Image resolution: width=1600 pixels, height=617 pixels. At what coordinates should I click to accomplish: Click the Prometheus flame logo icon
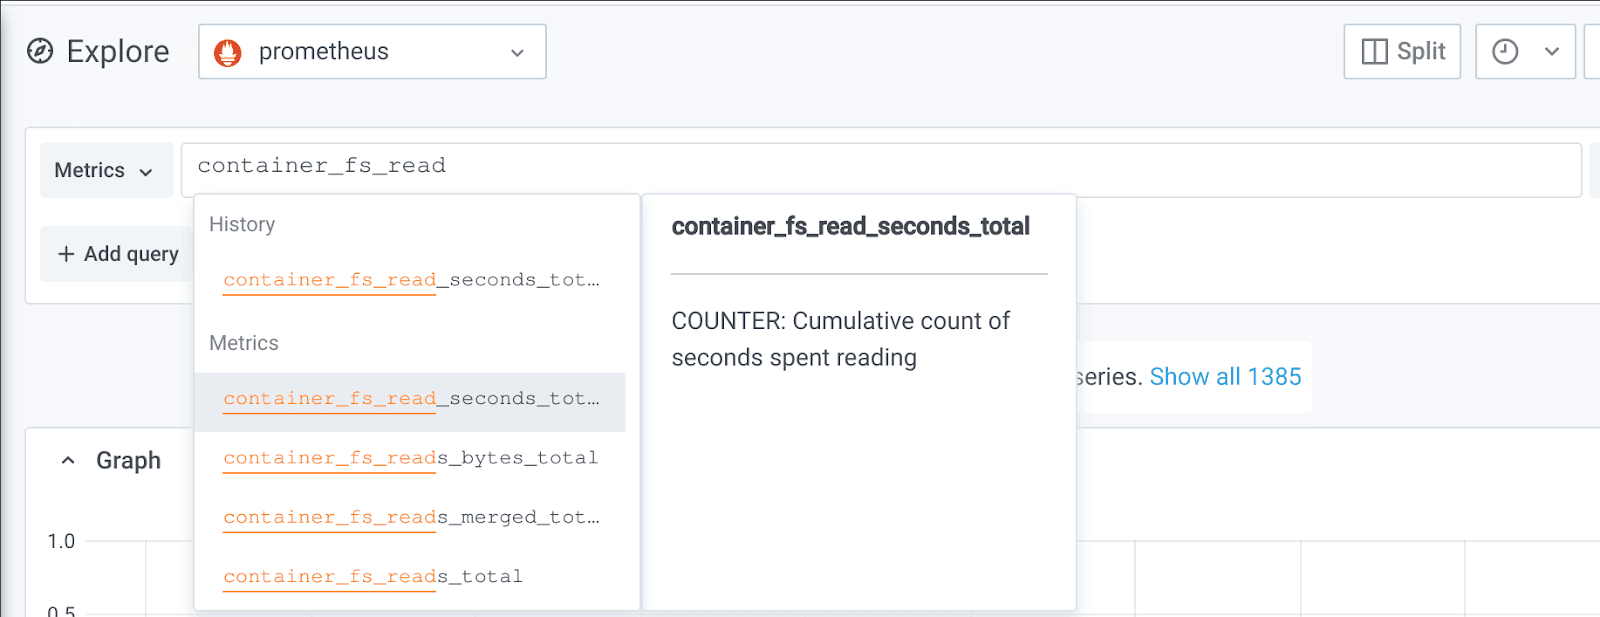tap(228, 52)
